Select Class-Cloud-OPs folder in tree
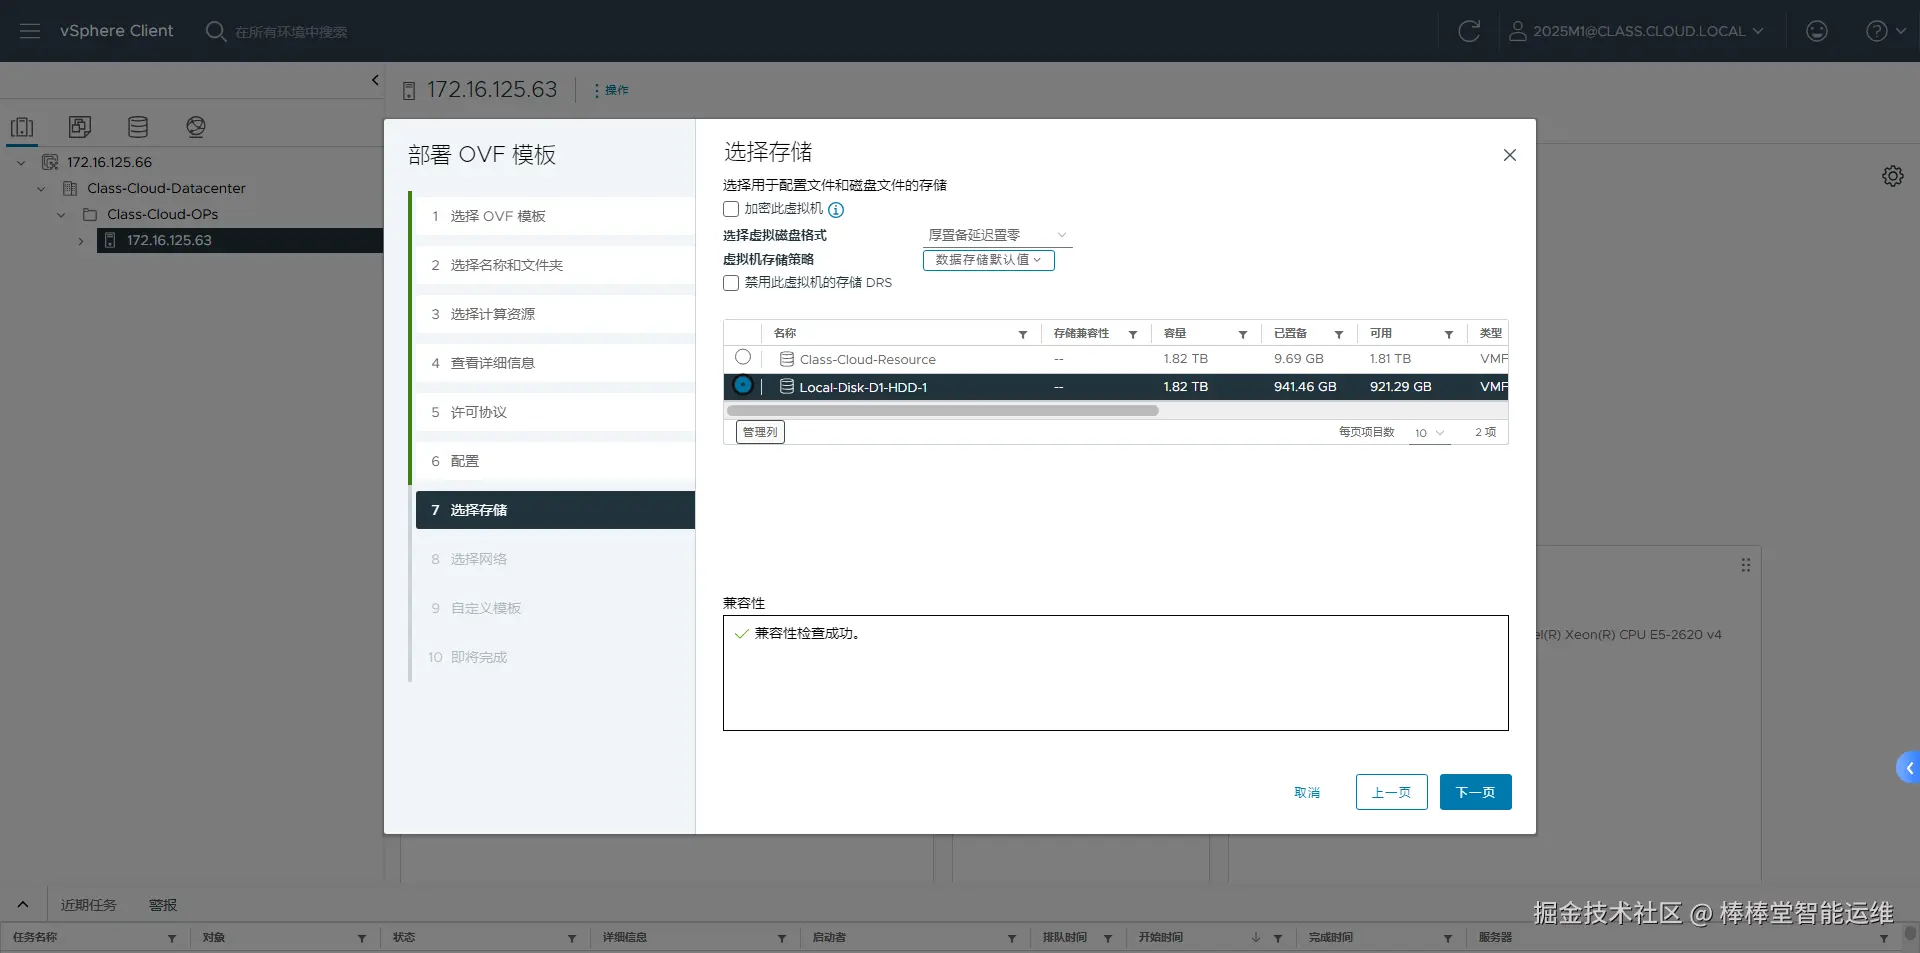1920x953 pixels. pos(162,214)
